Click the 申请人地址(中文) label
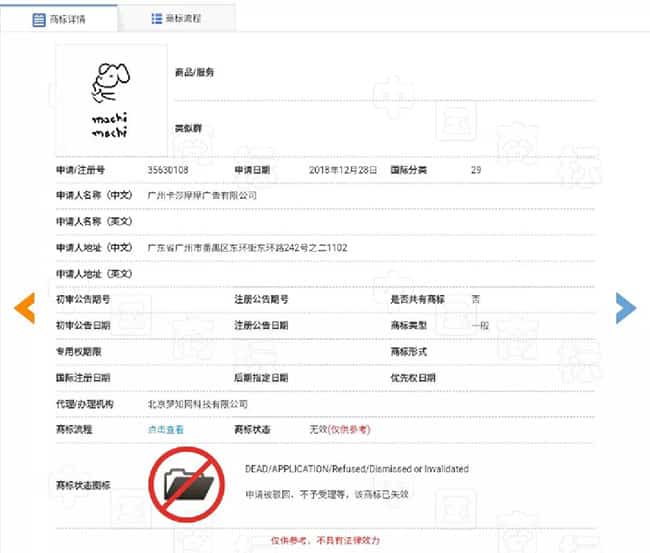The image size is (650, 553). 94,247
